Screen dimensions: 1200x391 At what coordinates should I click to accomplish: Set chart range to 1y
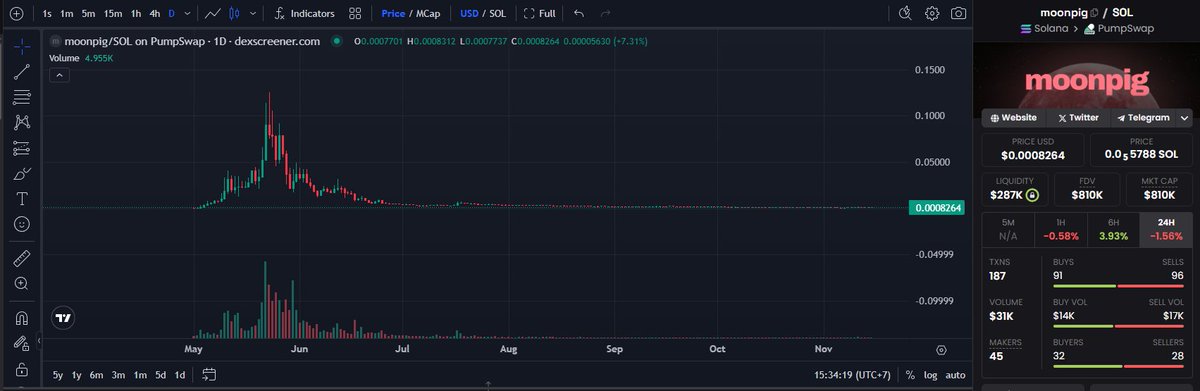[x=77, y=375]
